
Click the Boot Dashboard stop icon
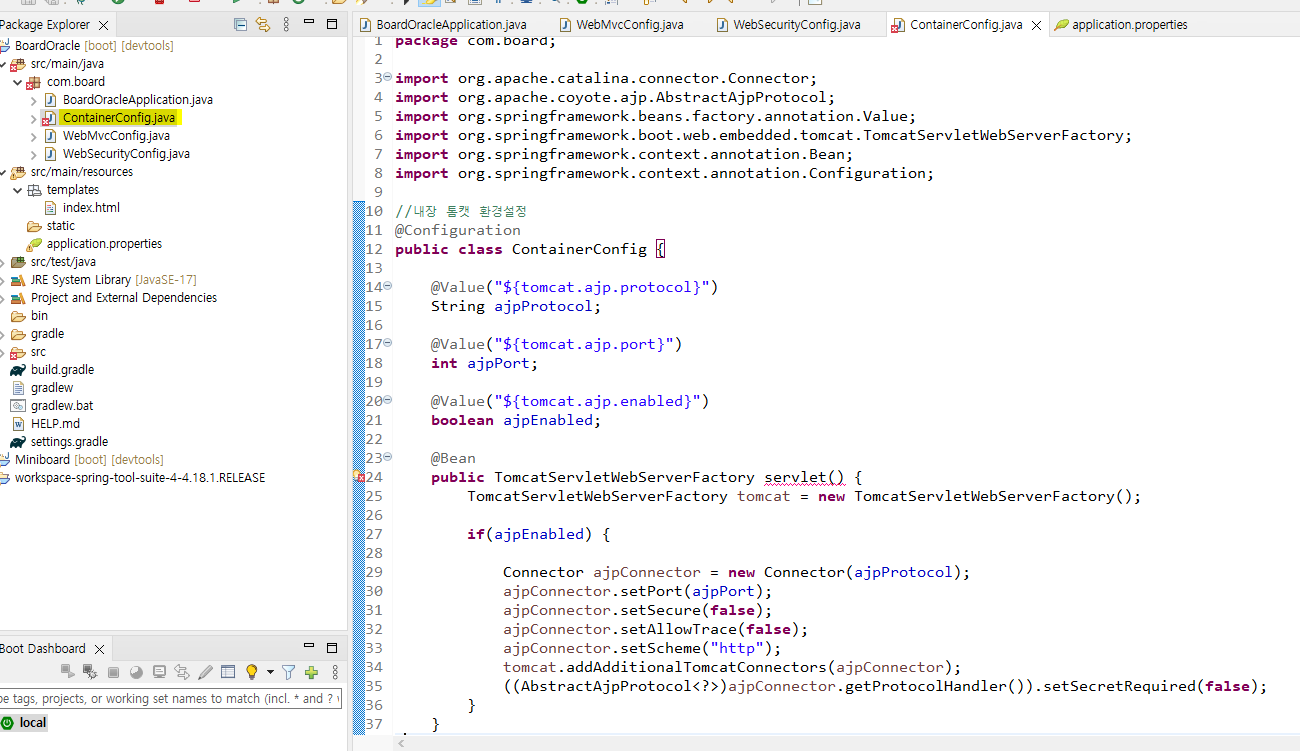[113, 672]
